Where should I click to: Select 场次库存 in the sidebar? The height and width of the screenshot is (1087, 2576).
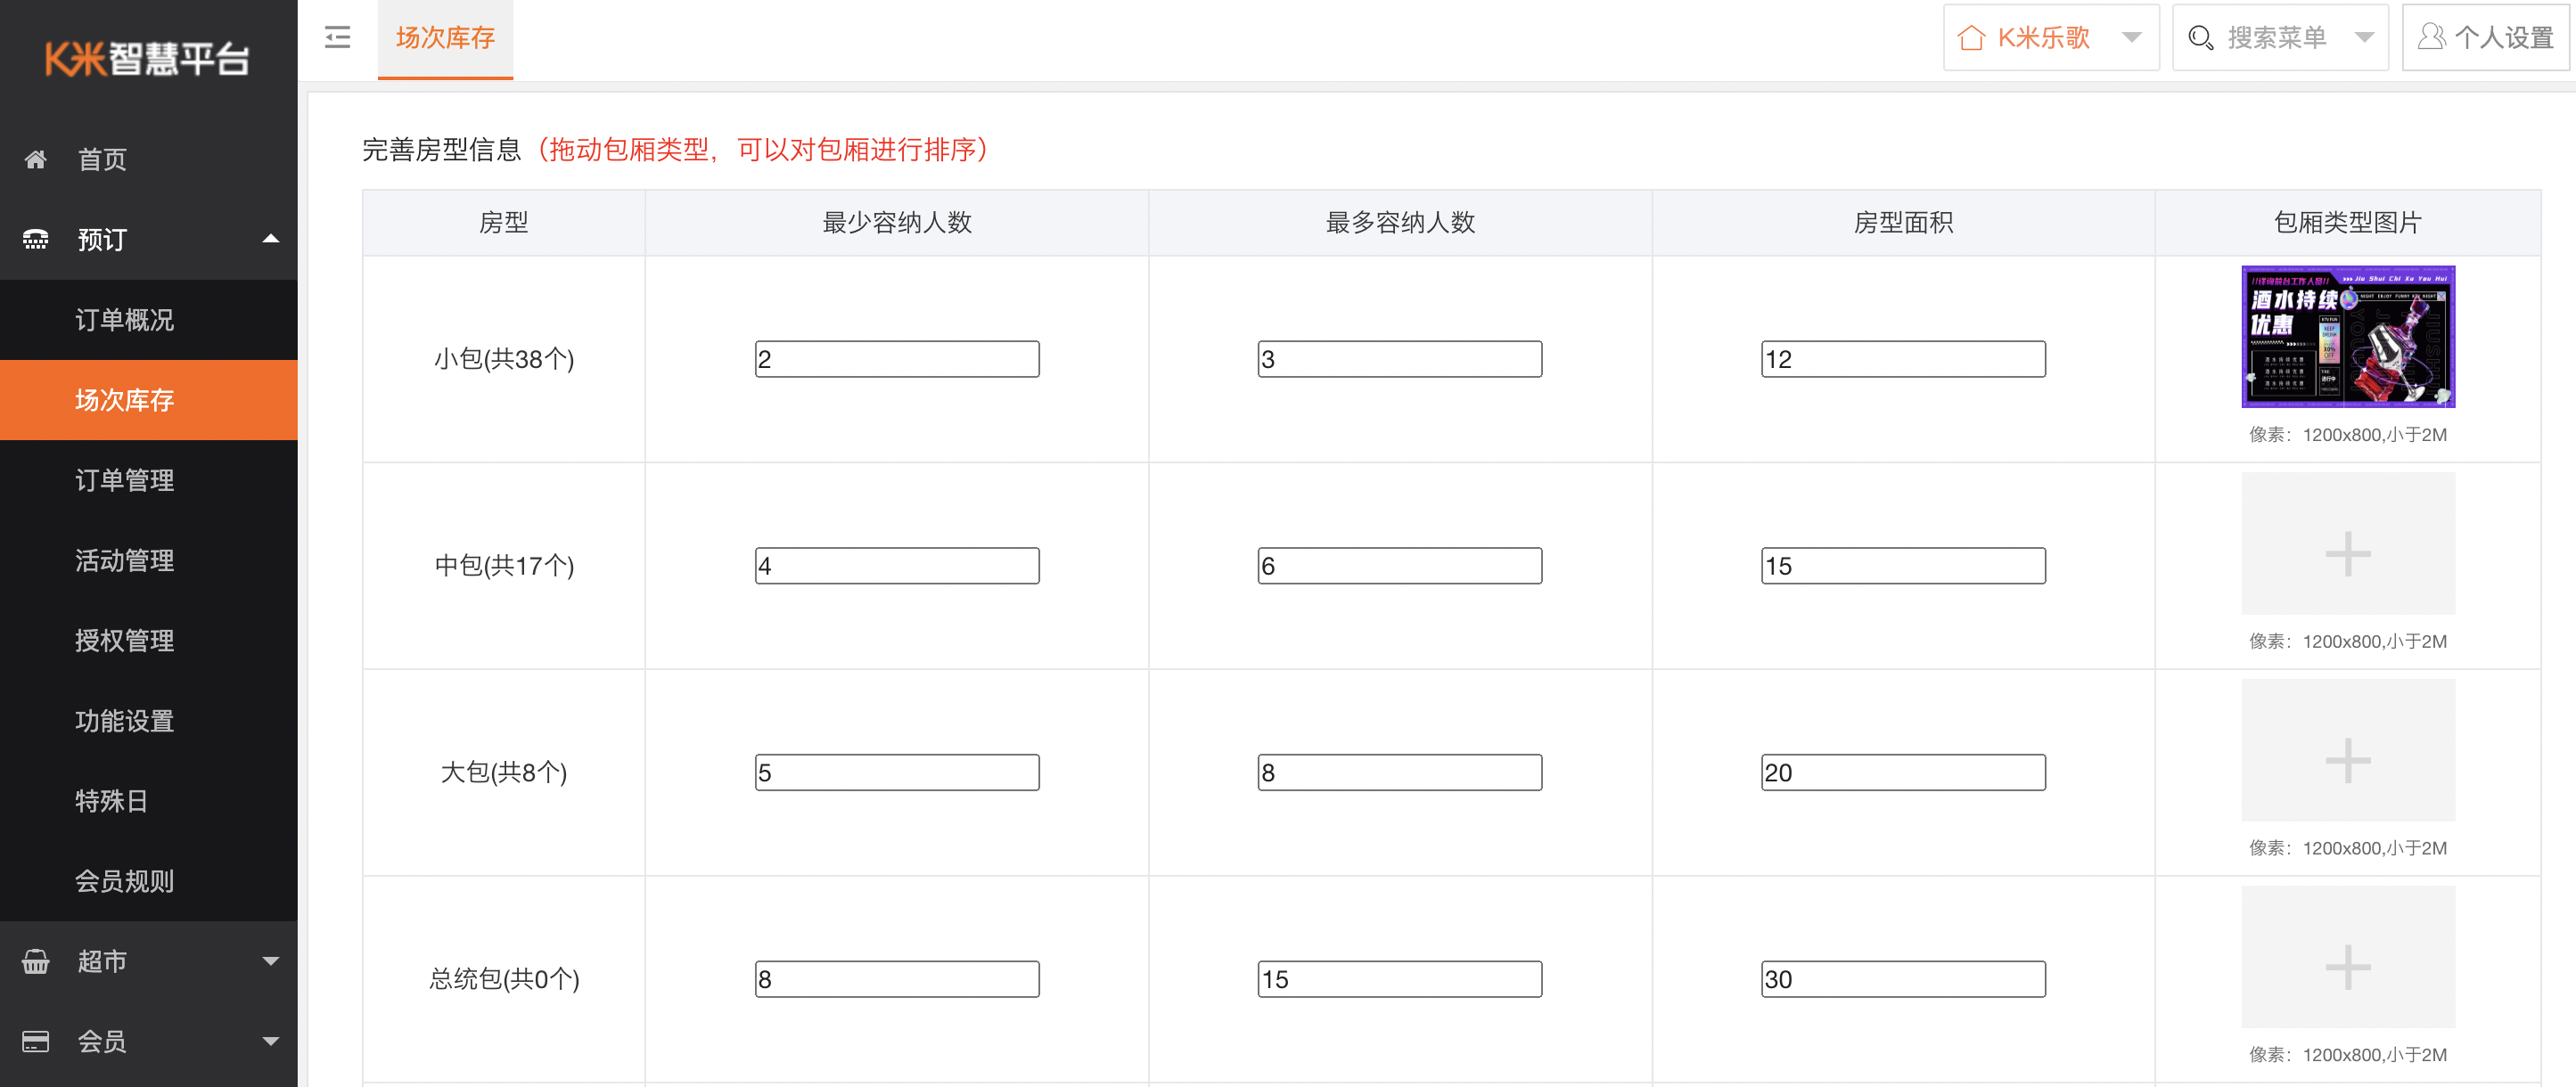pos(149,400)
